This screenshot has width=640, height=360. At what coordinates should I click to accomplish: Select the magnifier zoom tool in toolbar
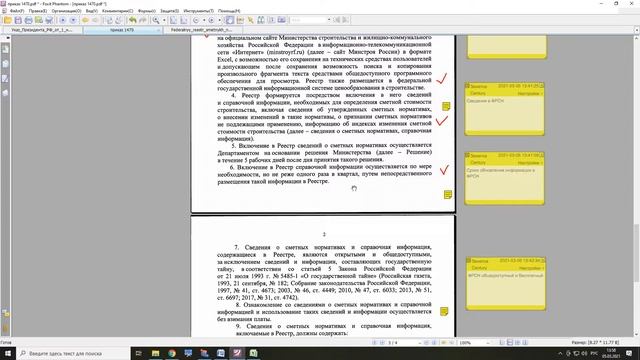(156, 20)
